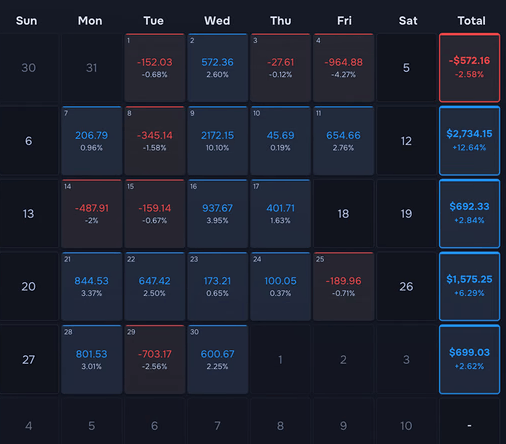Select empty Friday 18 cell
The width and height of the screenshot is (506, 444).
(x=344, y=214)
